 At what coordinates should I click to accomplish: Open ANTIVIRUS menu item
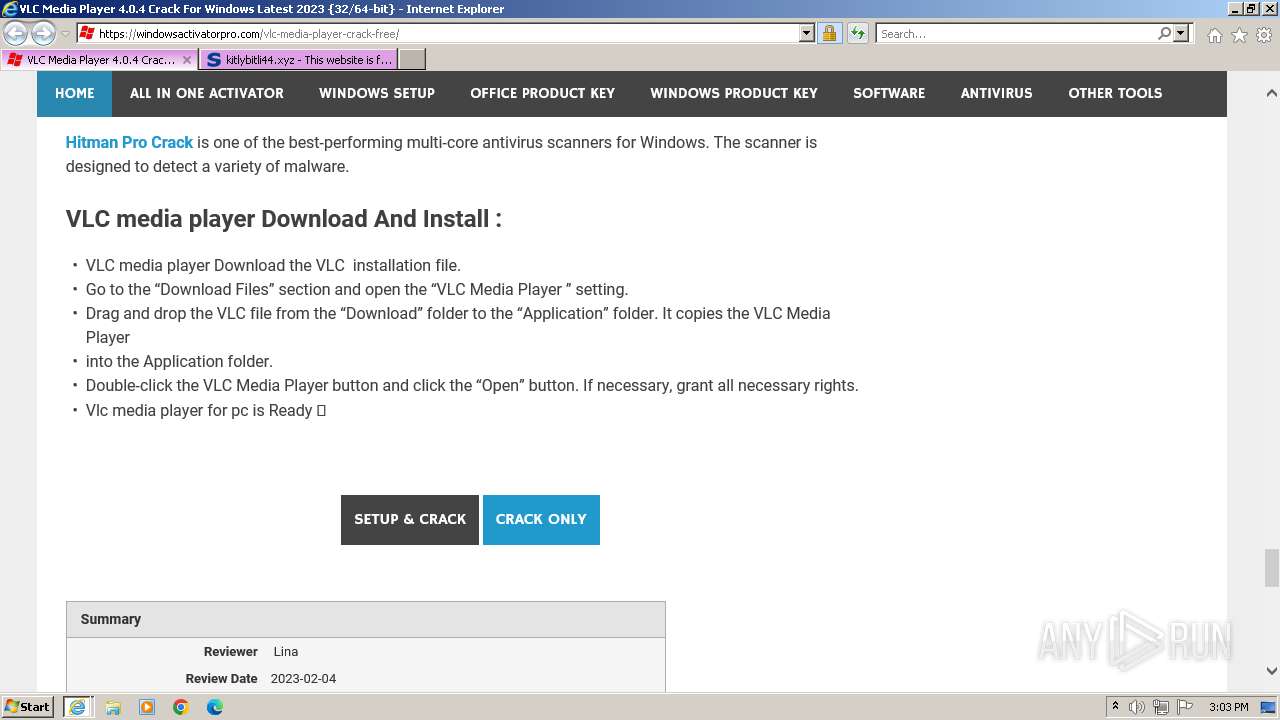coord(997,93)
